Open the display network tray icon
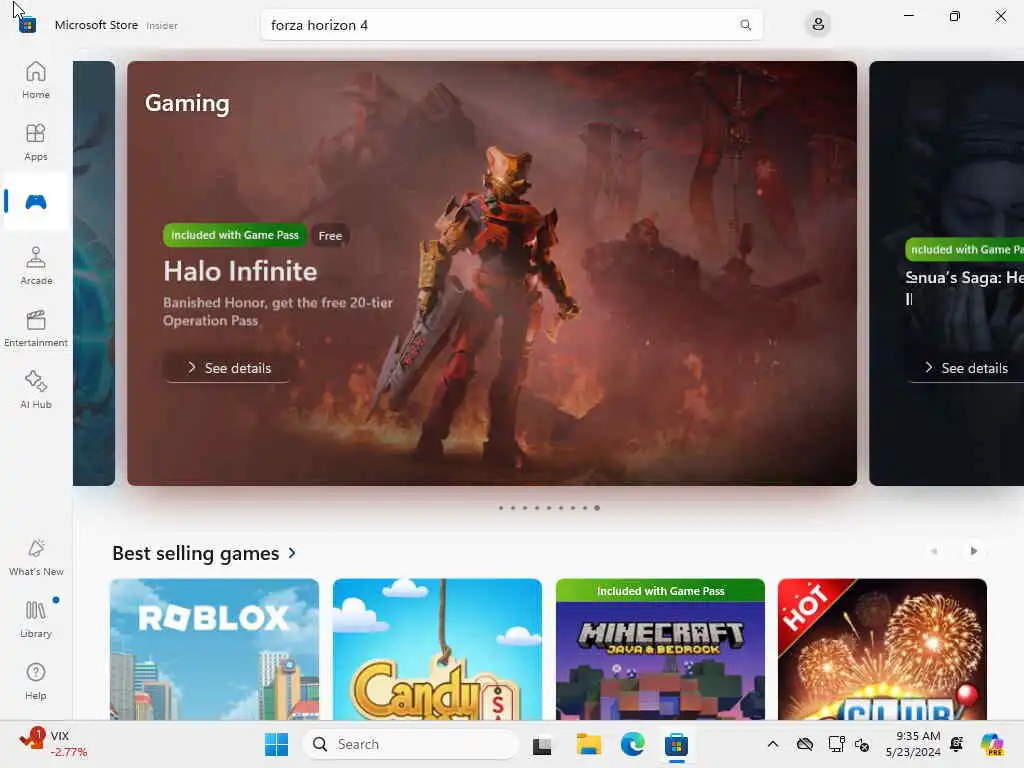 click(x=836, y=744)
